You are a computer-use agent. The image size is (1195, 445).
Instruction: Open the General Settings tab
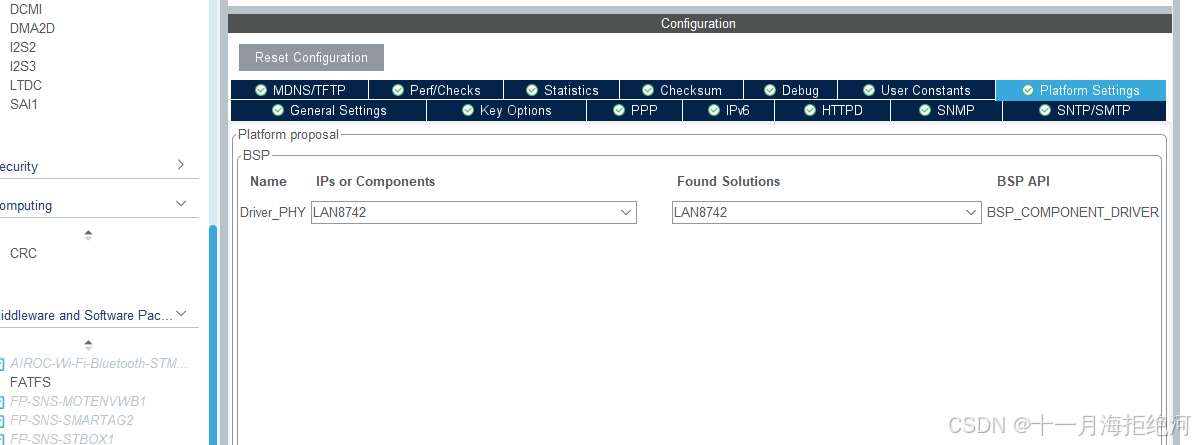[328, 110]
